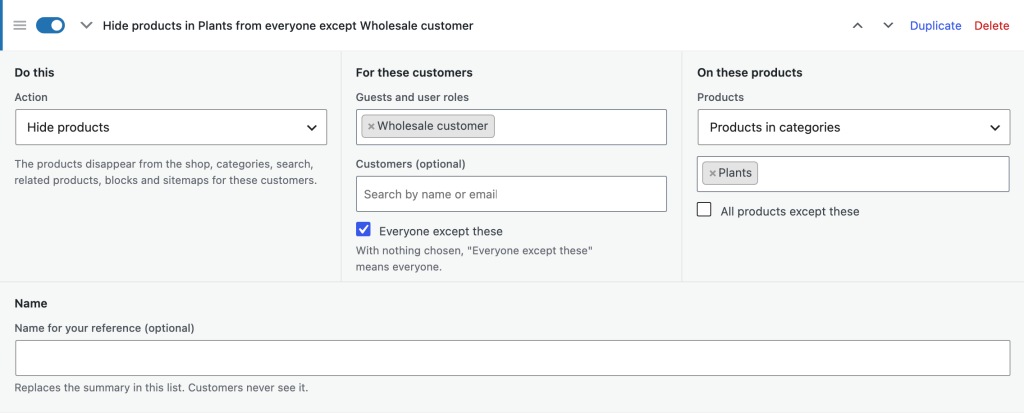Remove the Wholesale customer tag
Image resolution: width=1024 pixels, height=413 pixels.
(x=371, y=127)
